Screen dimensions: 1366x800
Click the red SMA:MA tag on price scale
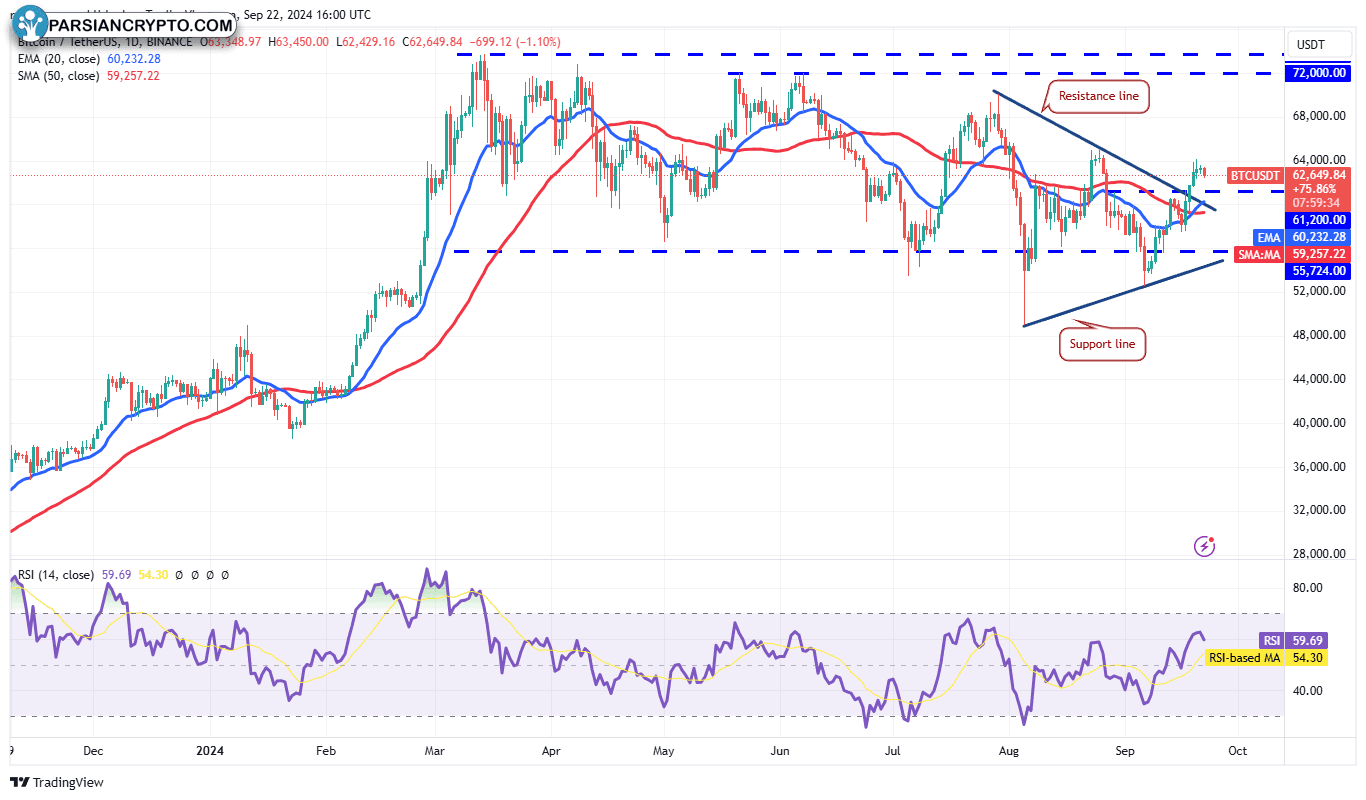pyautogui.click(x=1259, y=255)
